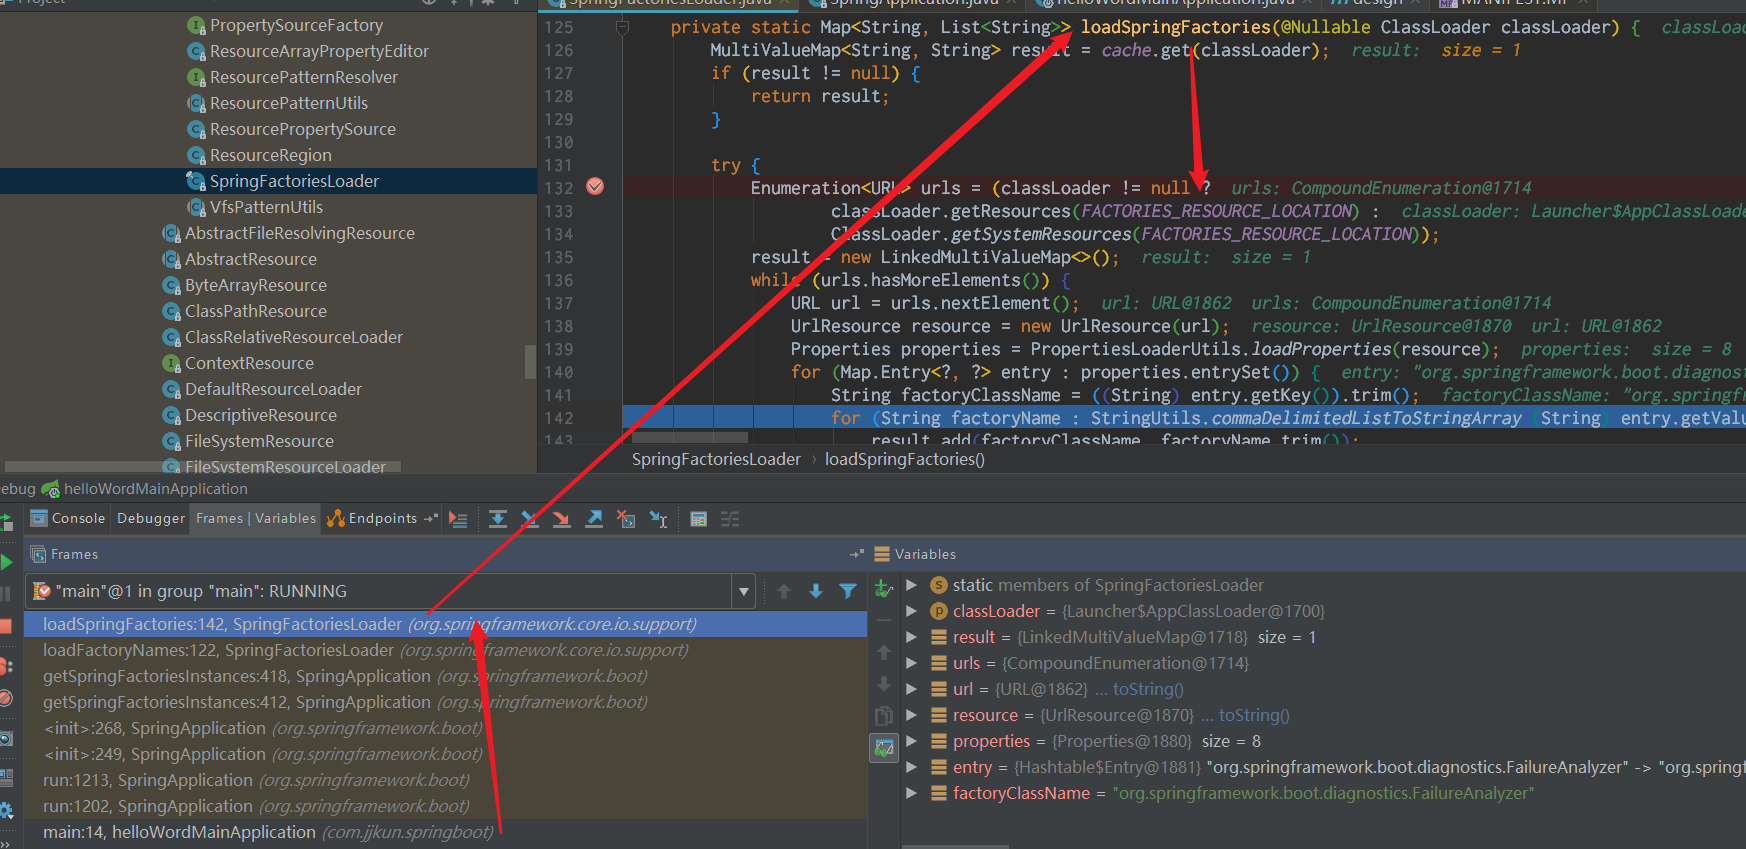
Task: Open View Breakpoints from the debug sidebar
Action: coord(5,666)
